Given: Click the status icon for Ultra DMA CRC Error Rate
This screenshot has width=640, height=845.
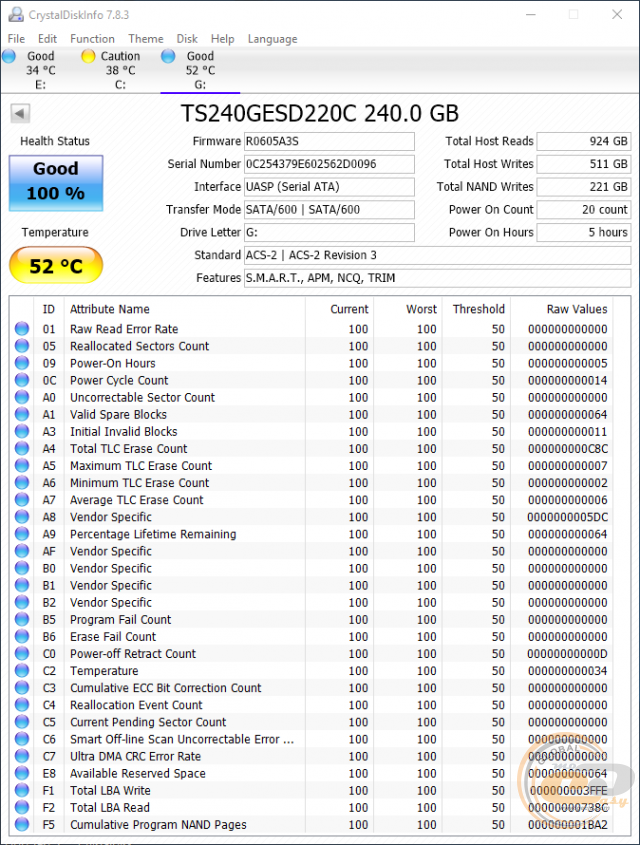Looking at the screenshot, I should click(x=22, y=756).
